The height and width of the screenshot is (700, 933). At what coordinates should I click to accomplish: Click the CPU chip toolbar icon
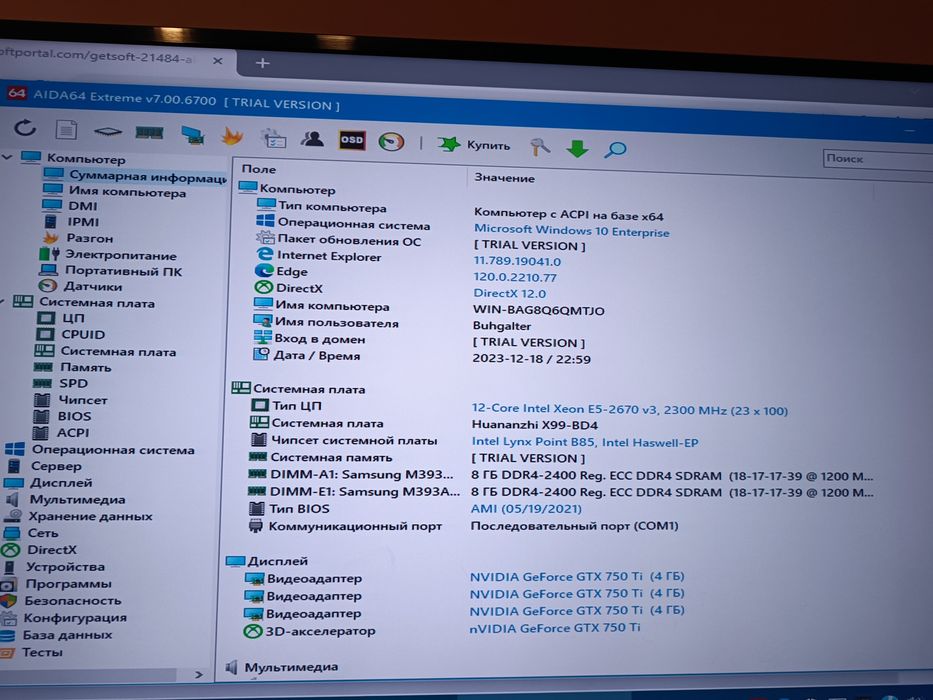[108, 132]
